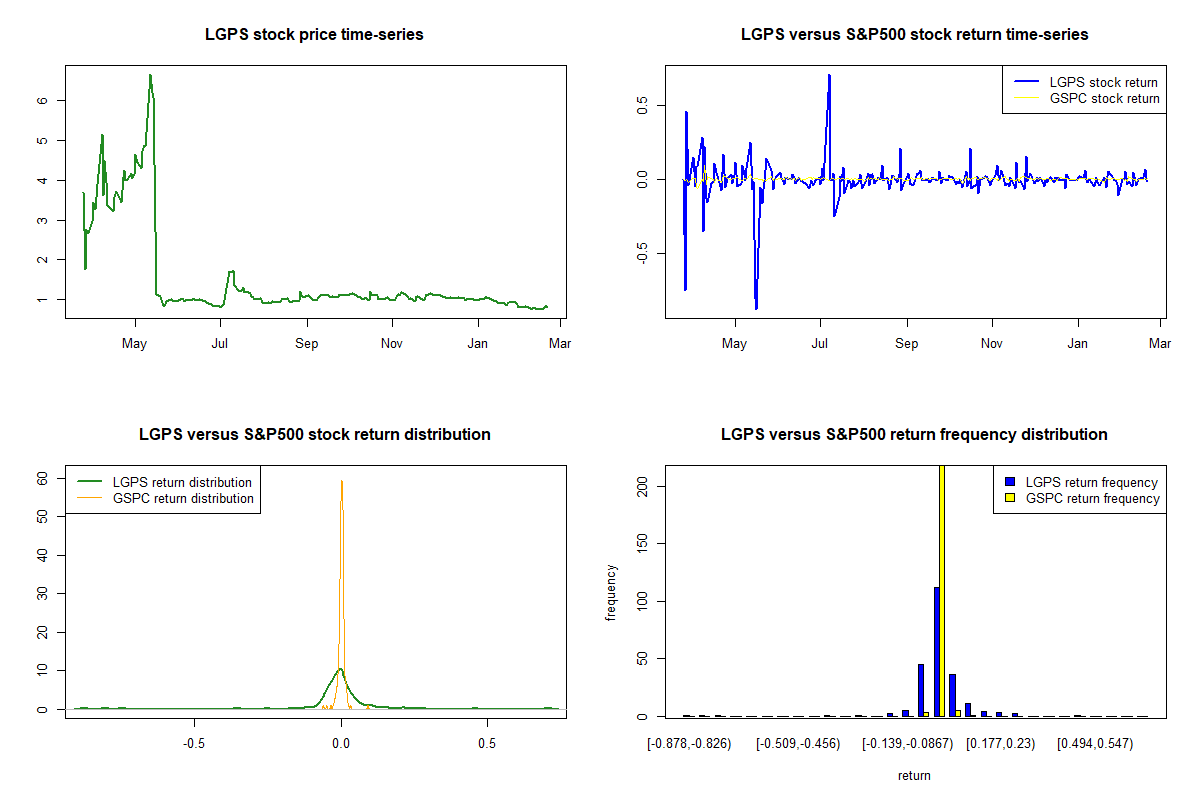Click the "Mar" tick on the stock return chart

[1160, 344]
